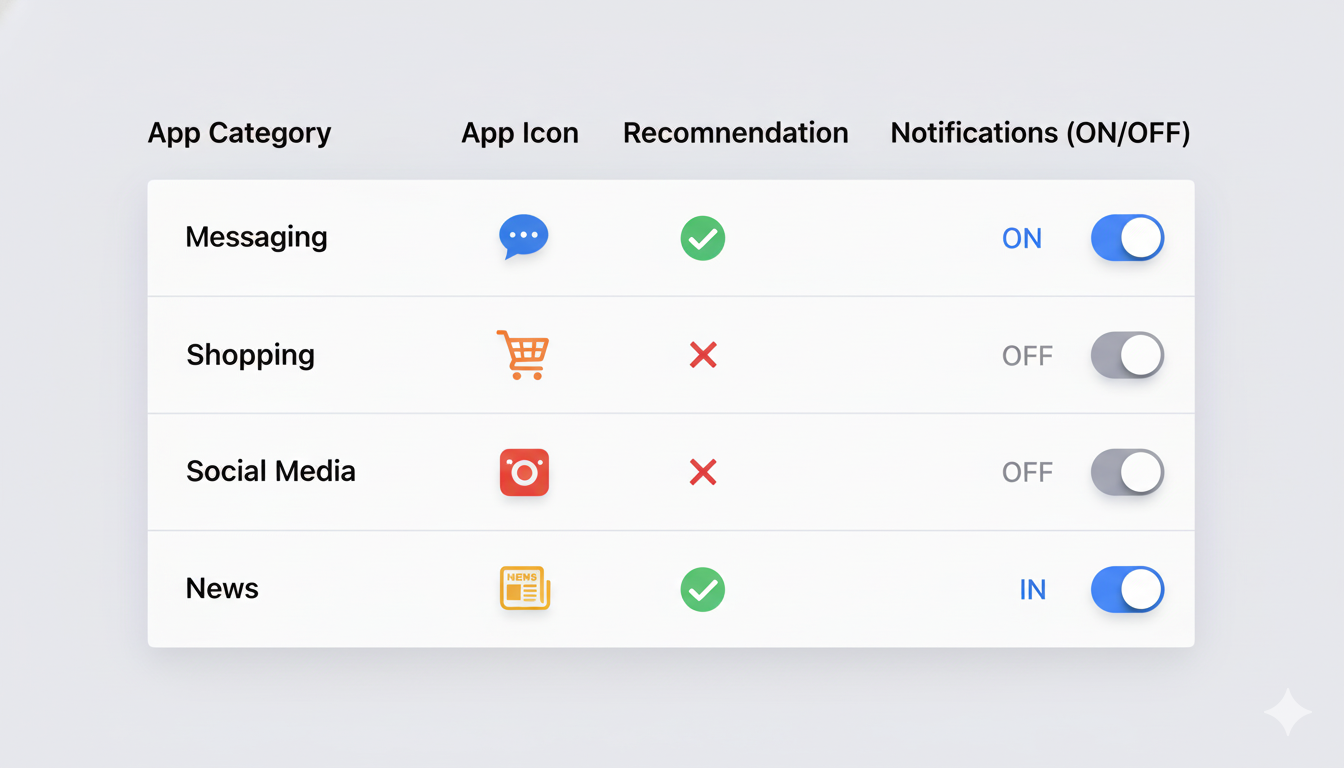
Task: Click the App Icon column header
Action: [x=520, y=133]
